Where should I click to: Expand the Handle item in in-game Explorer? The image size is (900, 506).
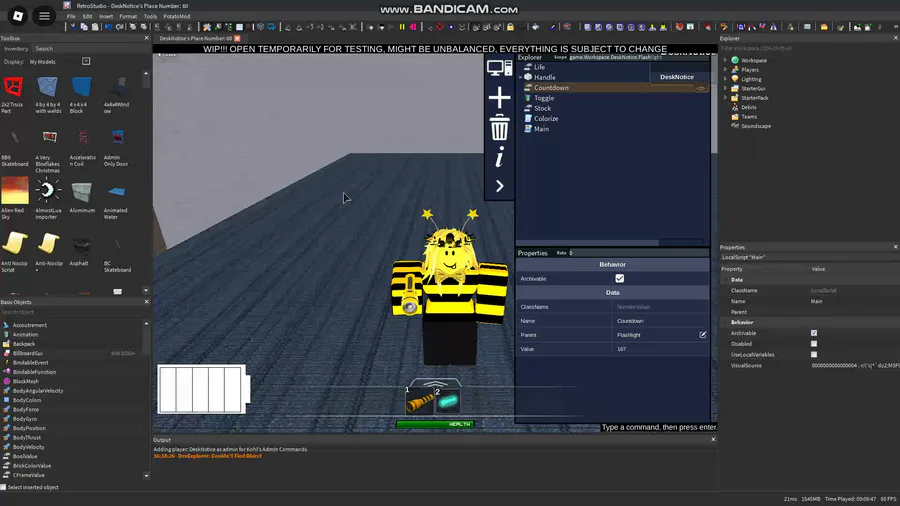pyautogui.click(x=521, y=77)
